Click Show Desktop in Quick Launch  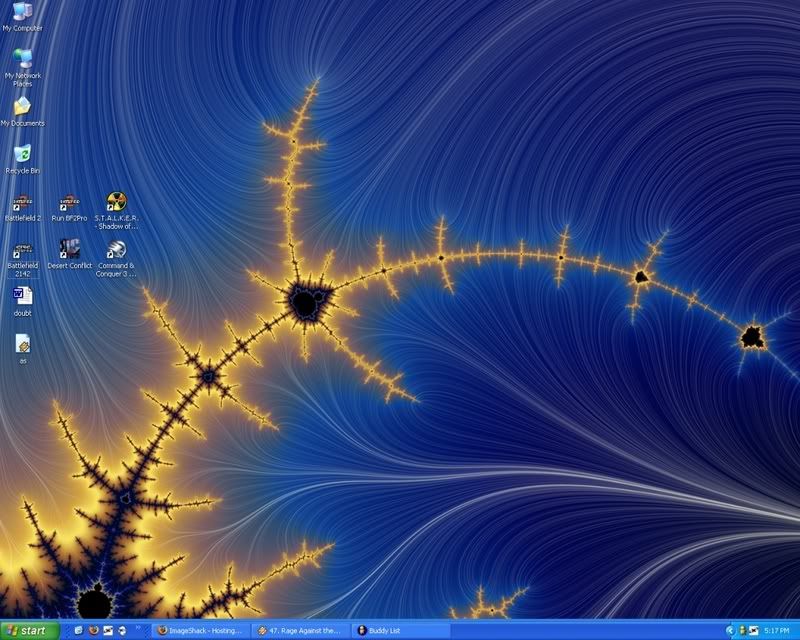click(x=78, y=630)
